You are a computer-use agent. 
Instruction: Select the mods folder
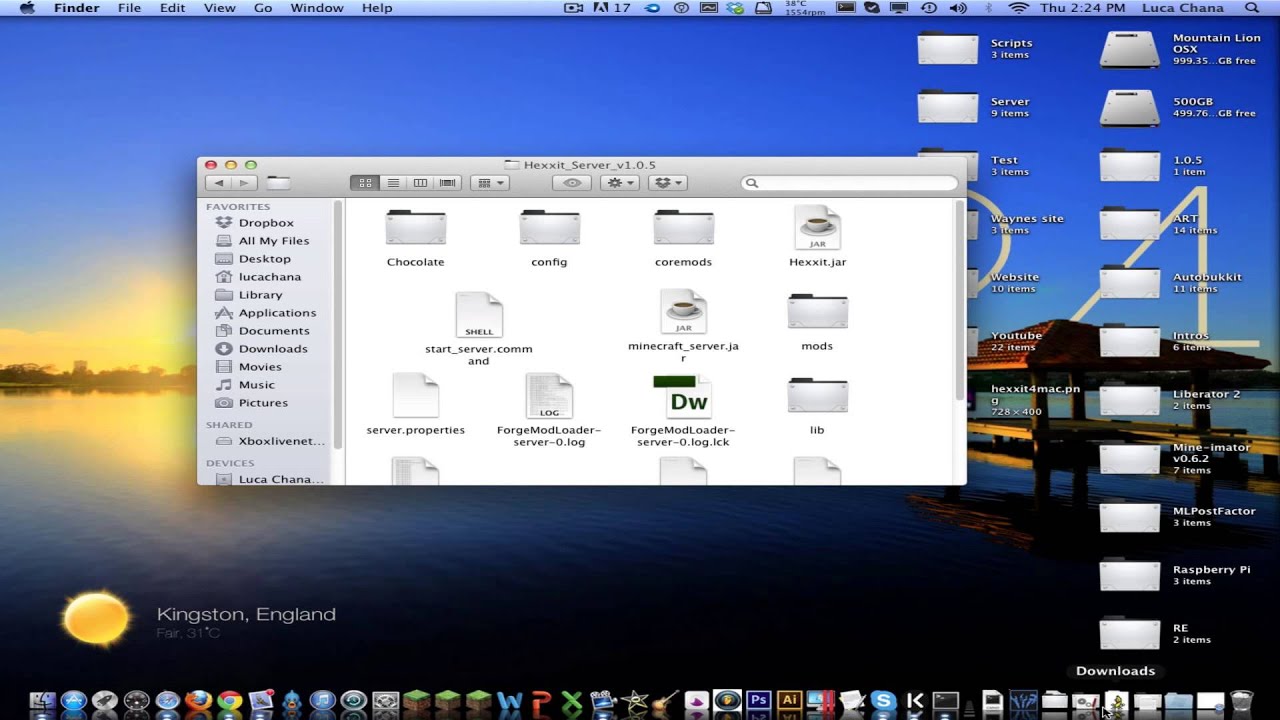click(x=817, y=322)
